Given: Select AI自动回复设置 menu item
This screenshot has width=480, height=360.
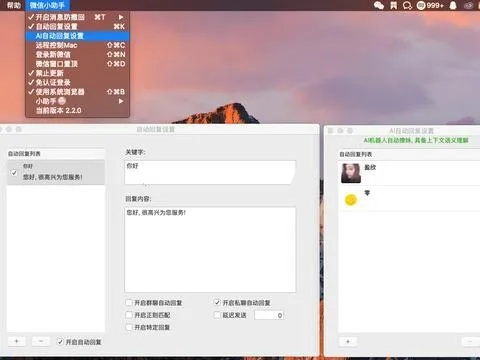Looking at the screenshot, I should pos(77,36).
